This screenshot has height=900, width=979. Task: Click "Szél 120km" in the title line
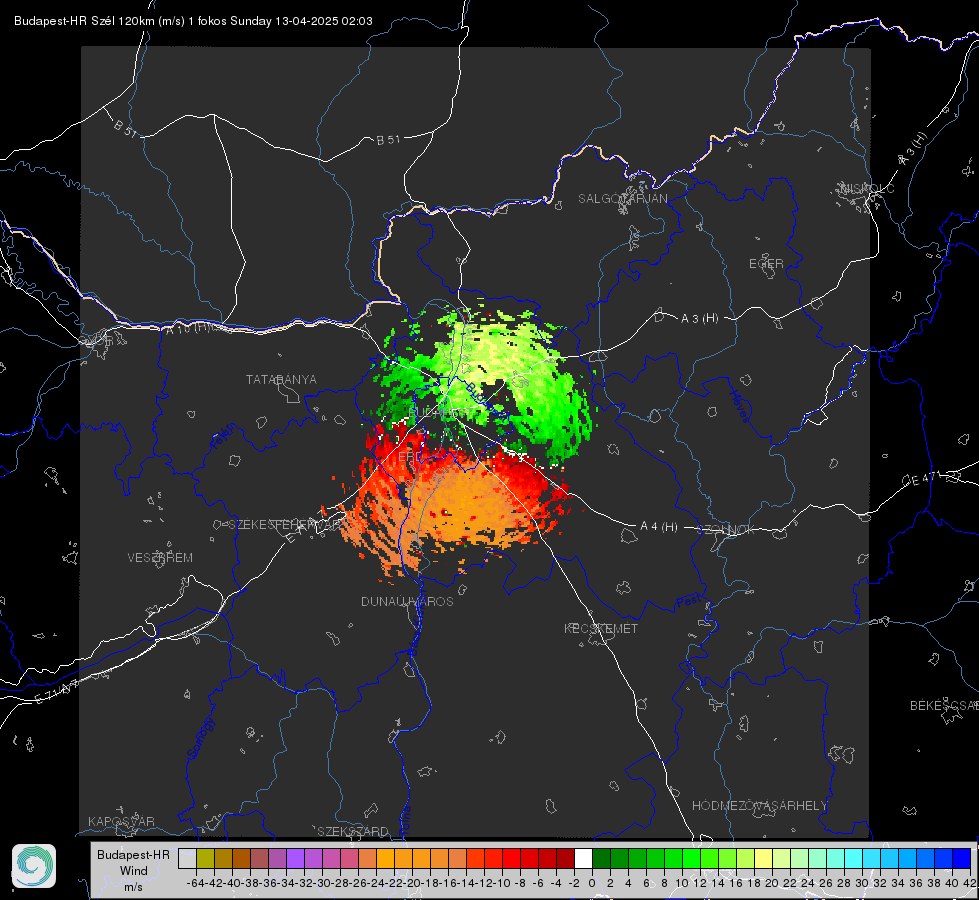pos(123,21)
